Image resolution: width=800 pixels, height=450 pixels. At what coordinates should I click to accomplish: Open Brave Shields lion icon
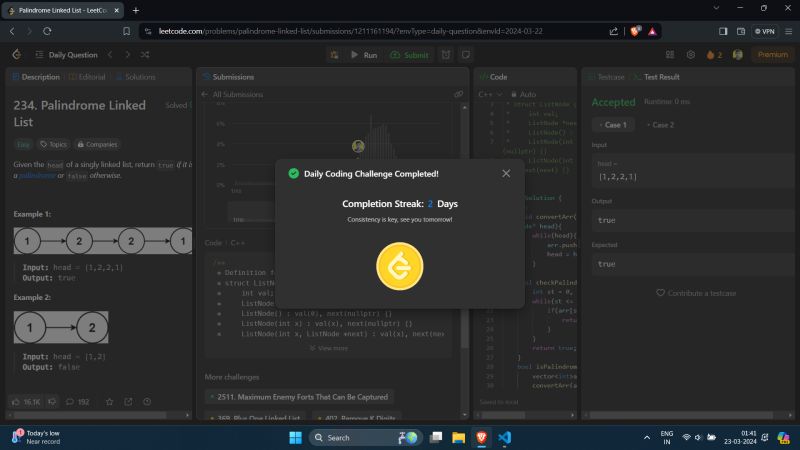click(x=635, y=31)
